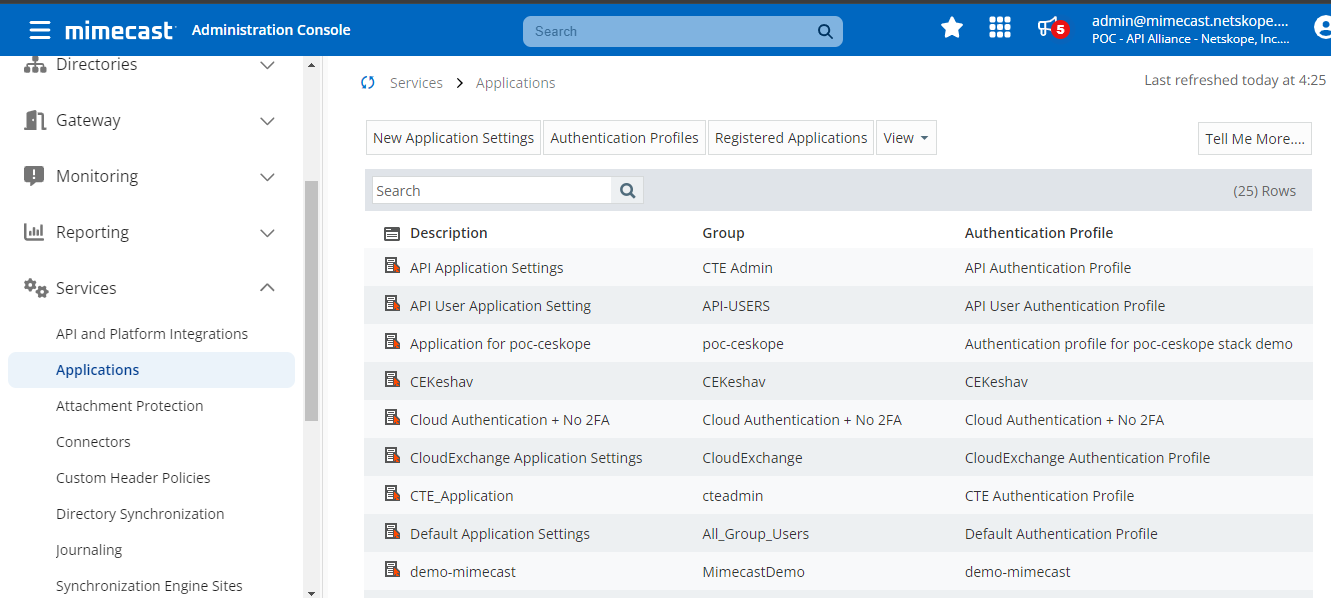
Task: Click the magnifier icon in table search
Action: 628,191
